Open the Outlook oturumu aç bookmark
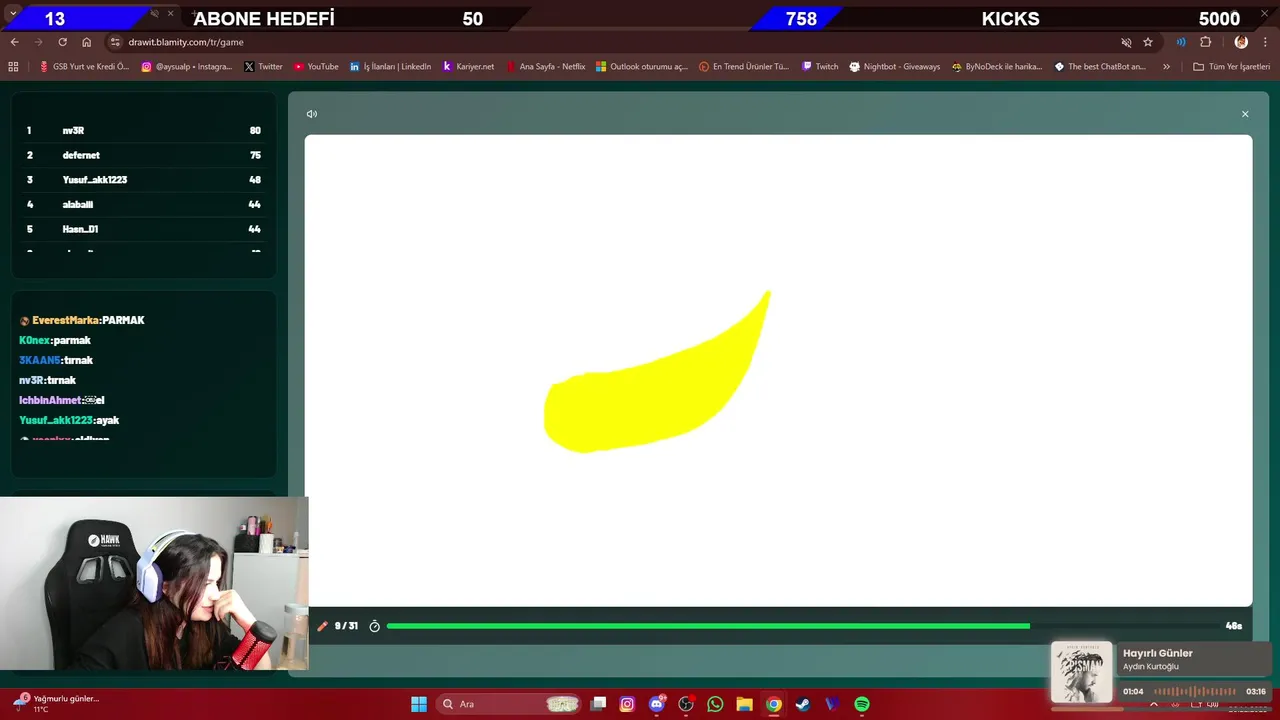 click(x=642, y=67)
